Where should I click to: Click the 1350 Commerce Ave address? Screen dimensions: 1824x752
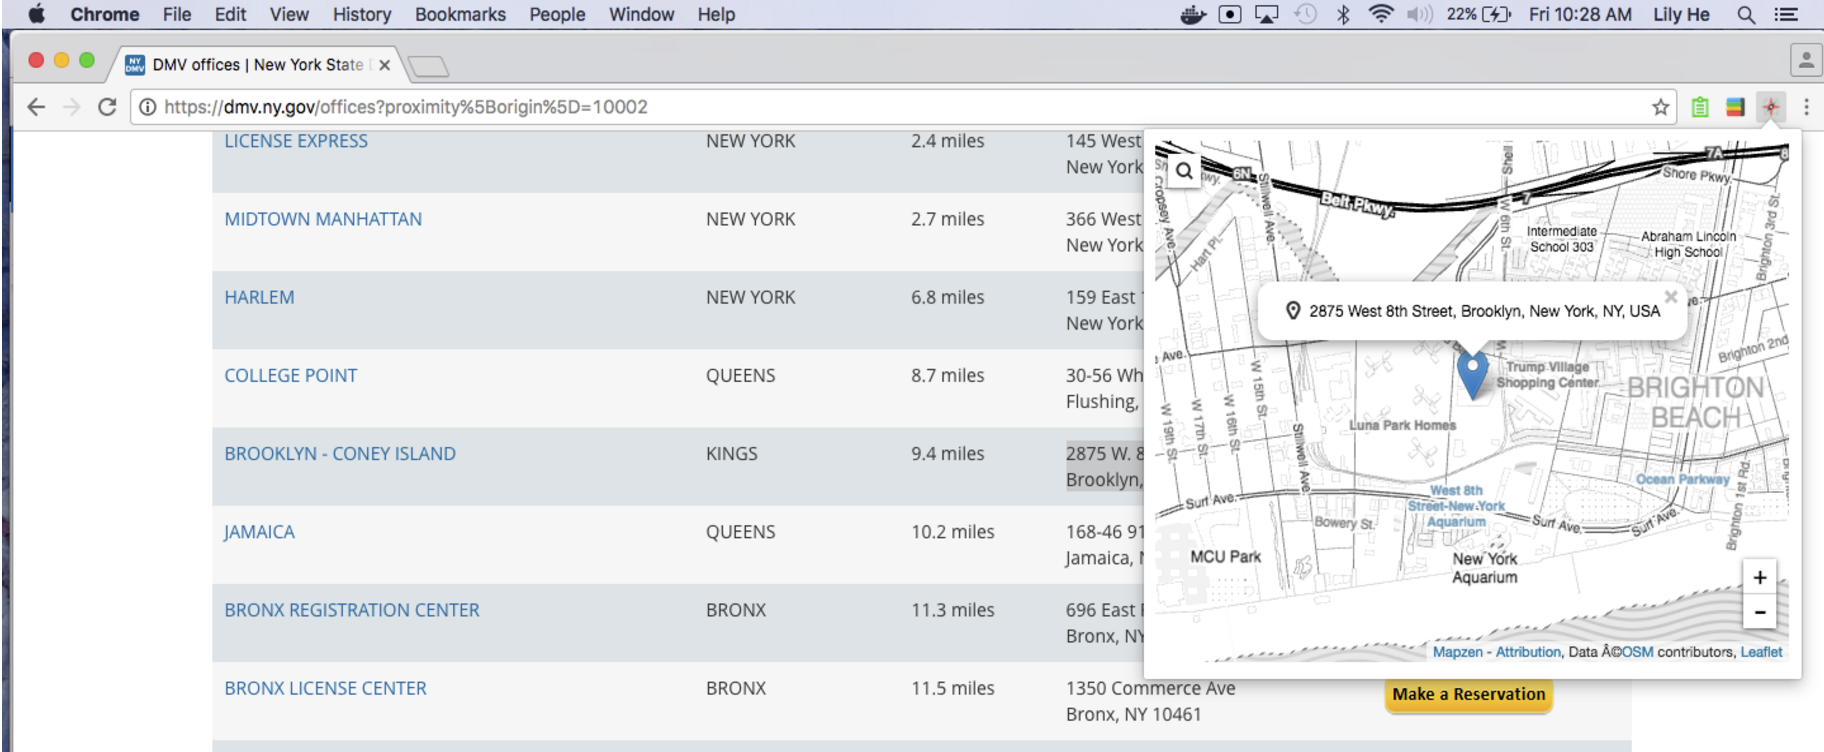point(1150,688)
